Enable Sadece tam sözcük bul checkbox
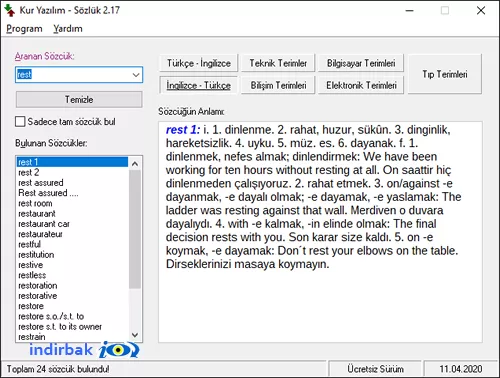This screenshot has height=378, width=500. coord(20,122)
